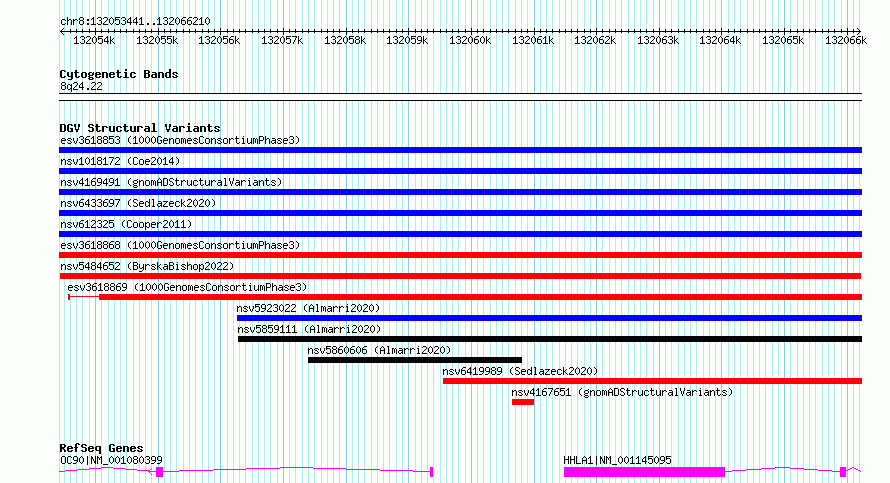Image resolution: width=890 pixels, height=483 pixels.
Task: Click ruler position 132065k
Action: [783, 40]
